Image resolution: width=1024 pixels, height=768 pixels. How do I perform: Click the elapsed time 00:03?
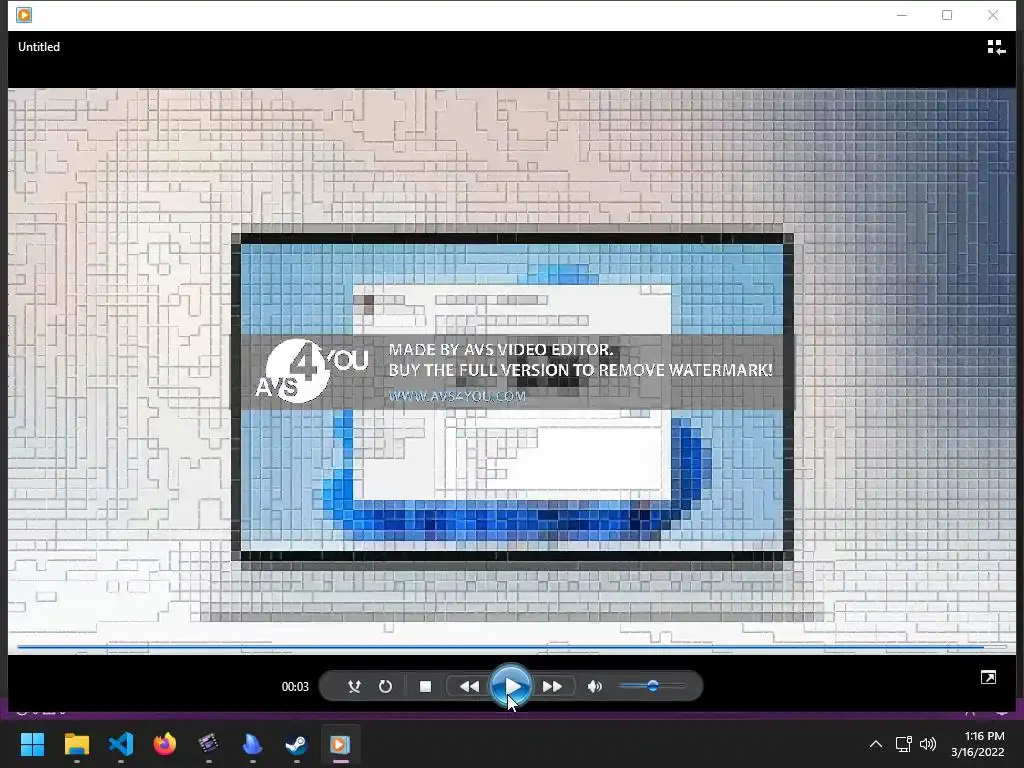tap(295, 686)
